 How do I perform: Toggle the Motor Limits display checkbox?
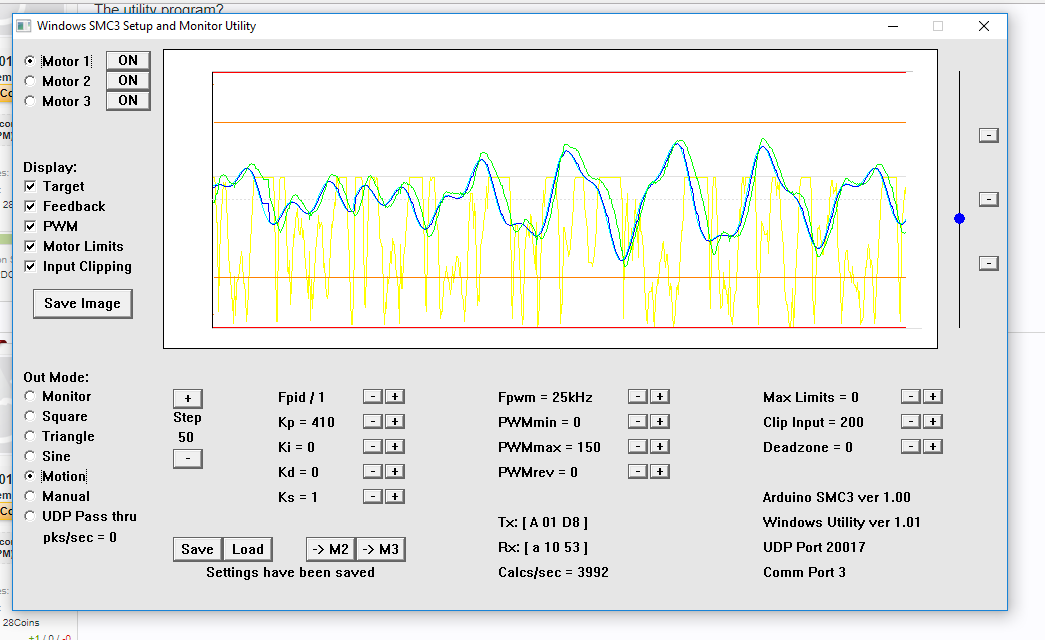31,246
